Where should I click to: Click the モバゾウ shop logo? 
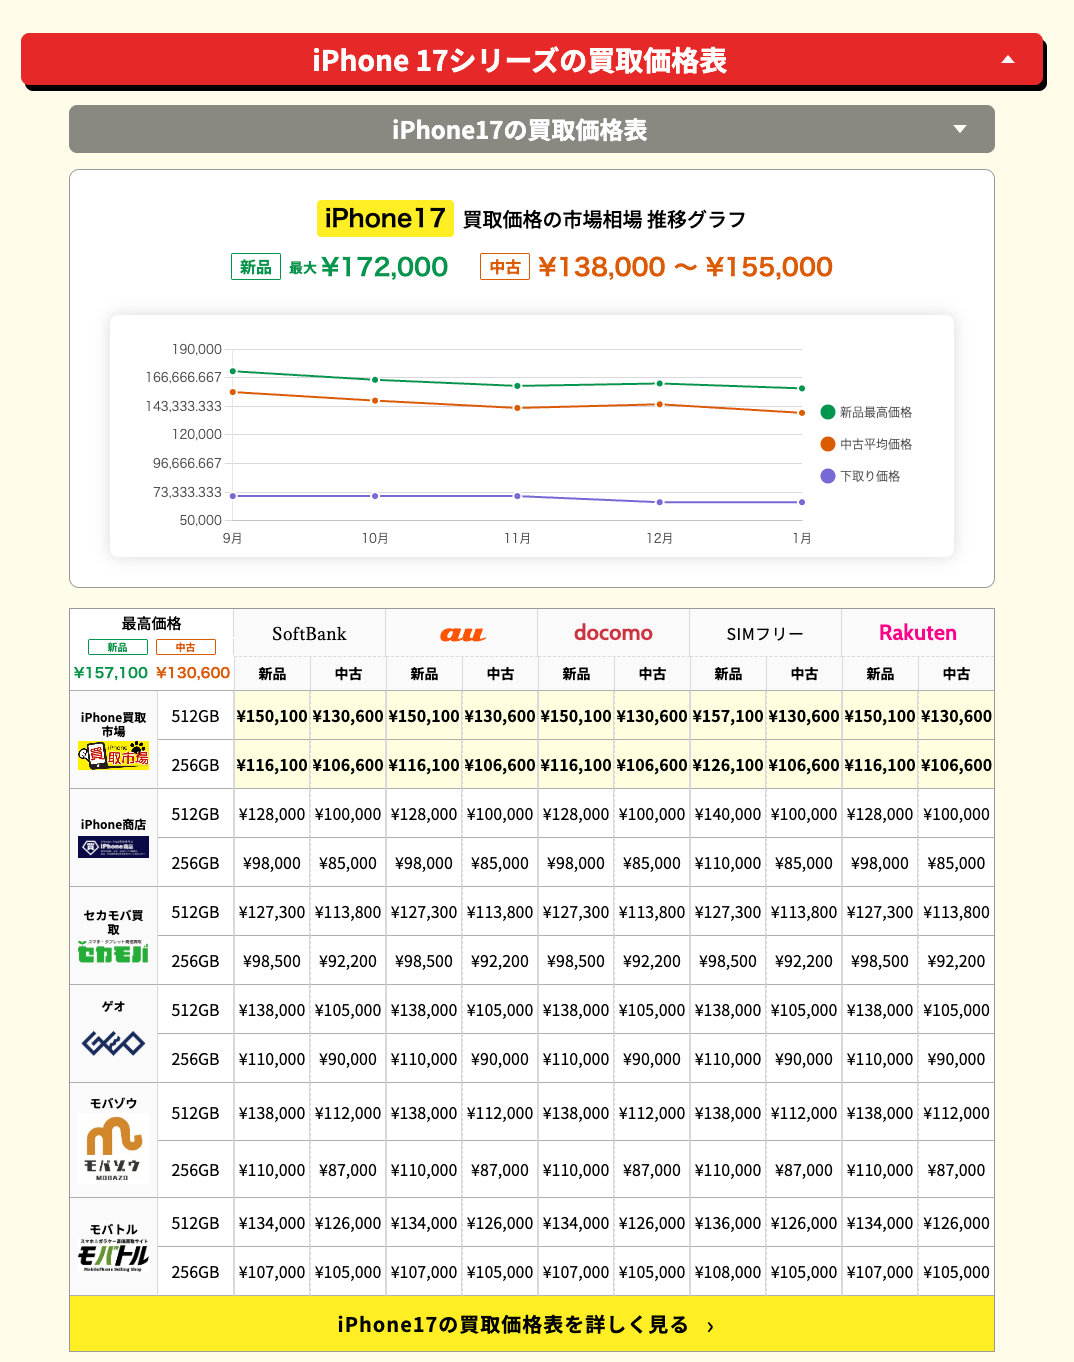click(x=113, y=1149)
